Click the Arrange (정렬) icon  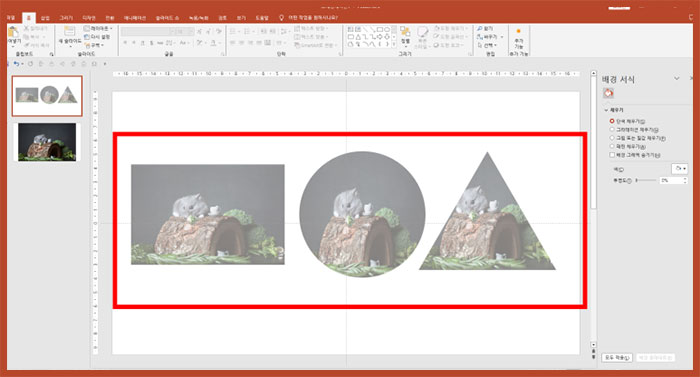coord(405,32)
